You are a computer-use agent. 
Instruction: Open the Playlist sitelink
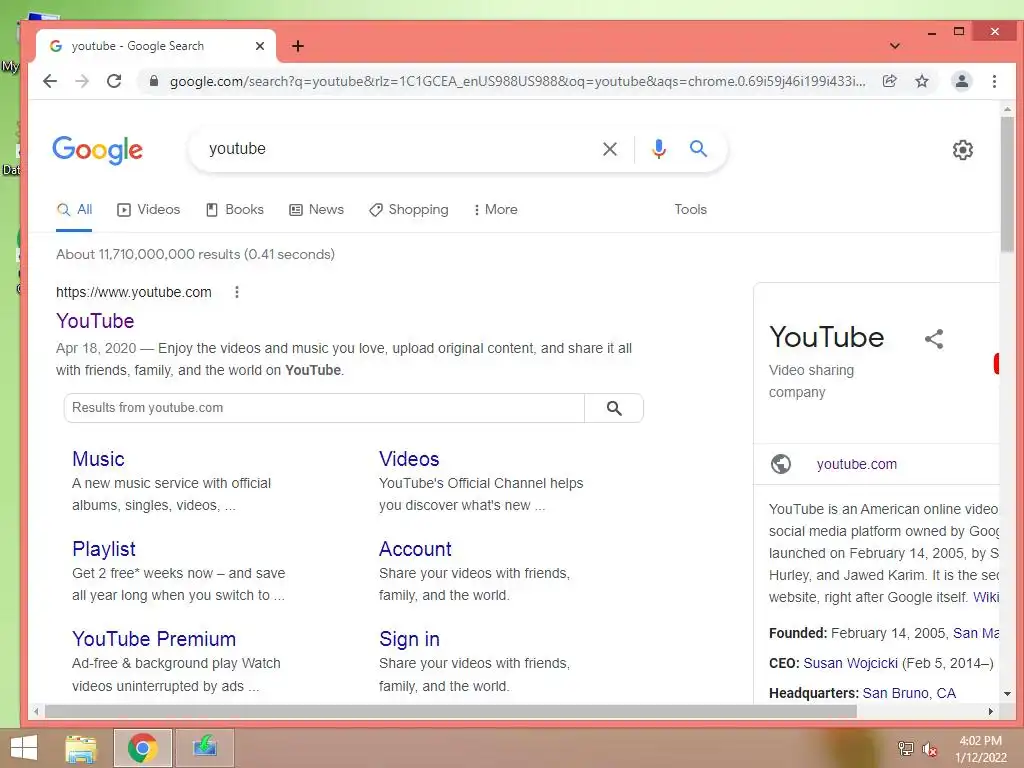tap(104, 549)
